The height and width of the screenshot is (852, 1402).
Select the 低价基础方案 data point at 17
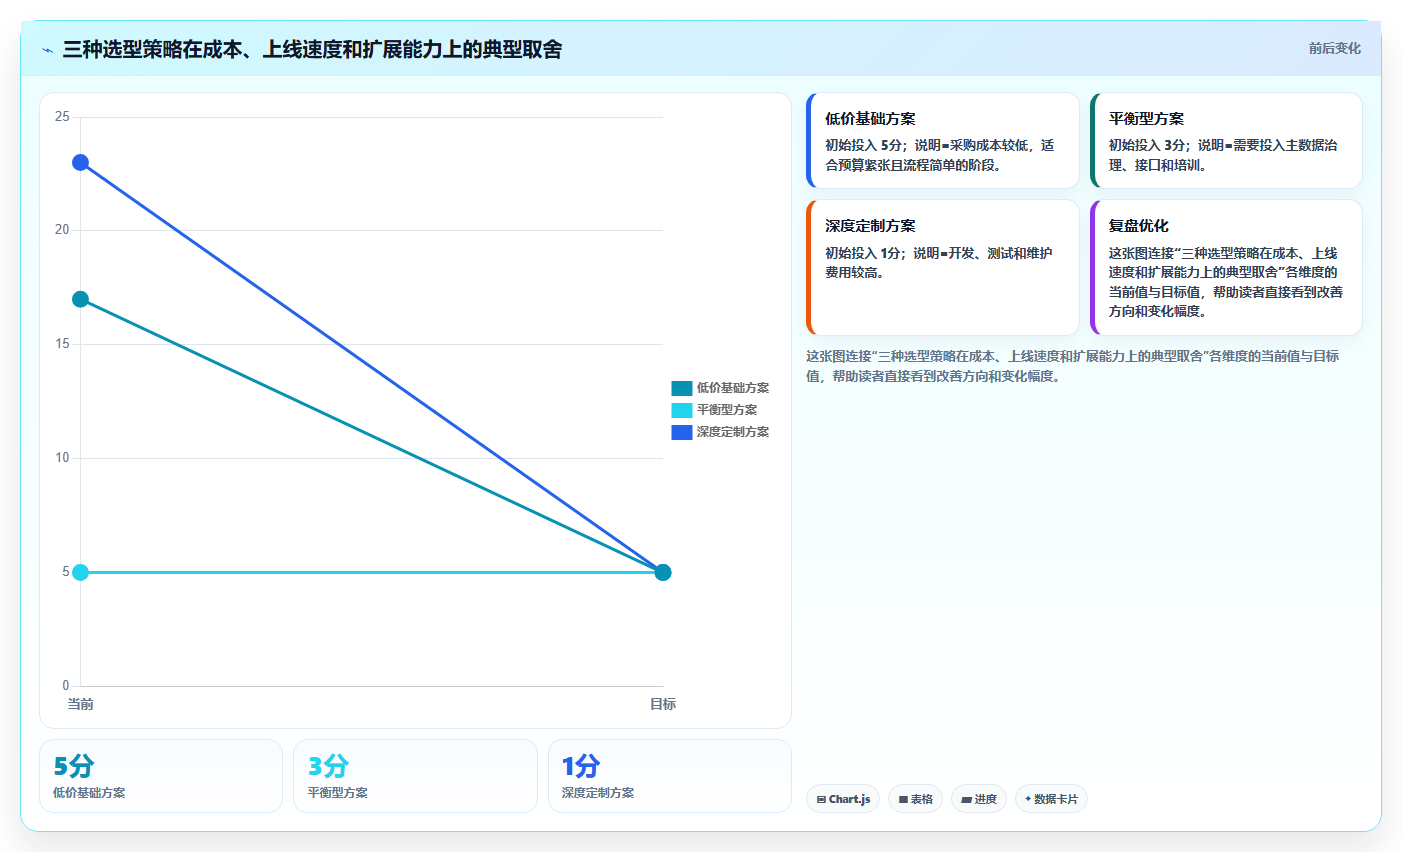pos(80,299)
